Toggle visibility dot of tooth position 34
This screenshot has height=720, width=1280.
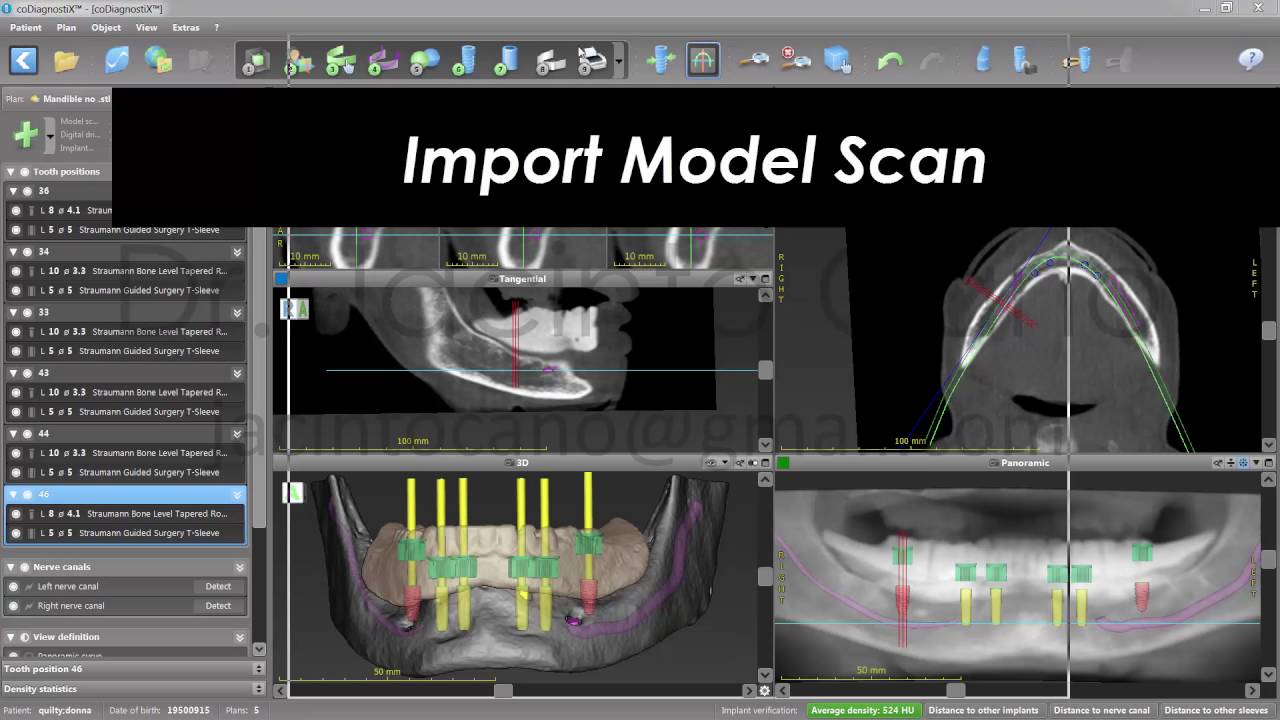(27, 252)
